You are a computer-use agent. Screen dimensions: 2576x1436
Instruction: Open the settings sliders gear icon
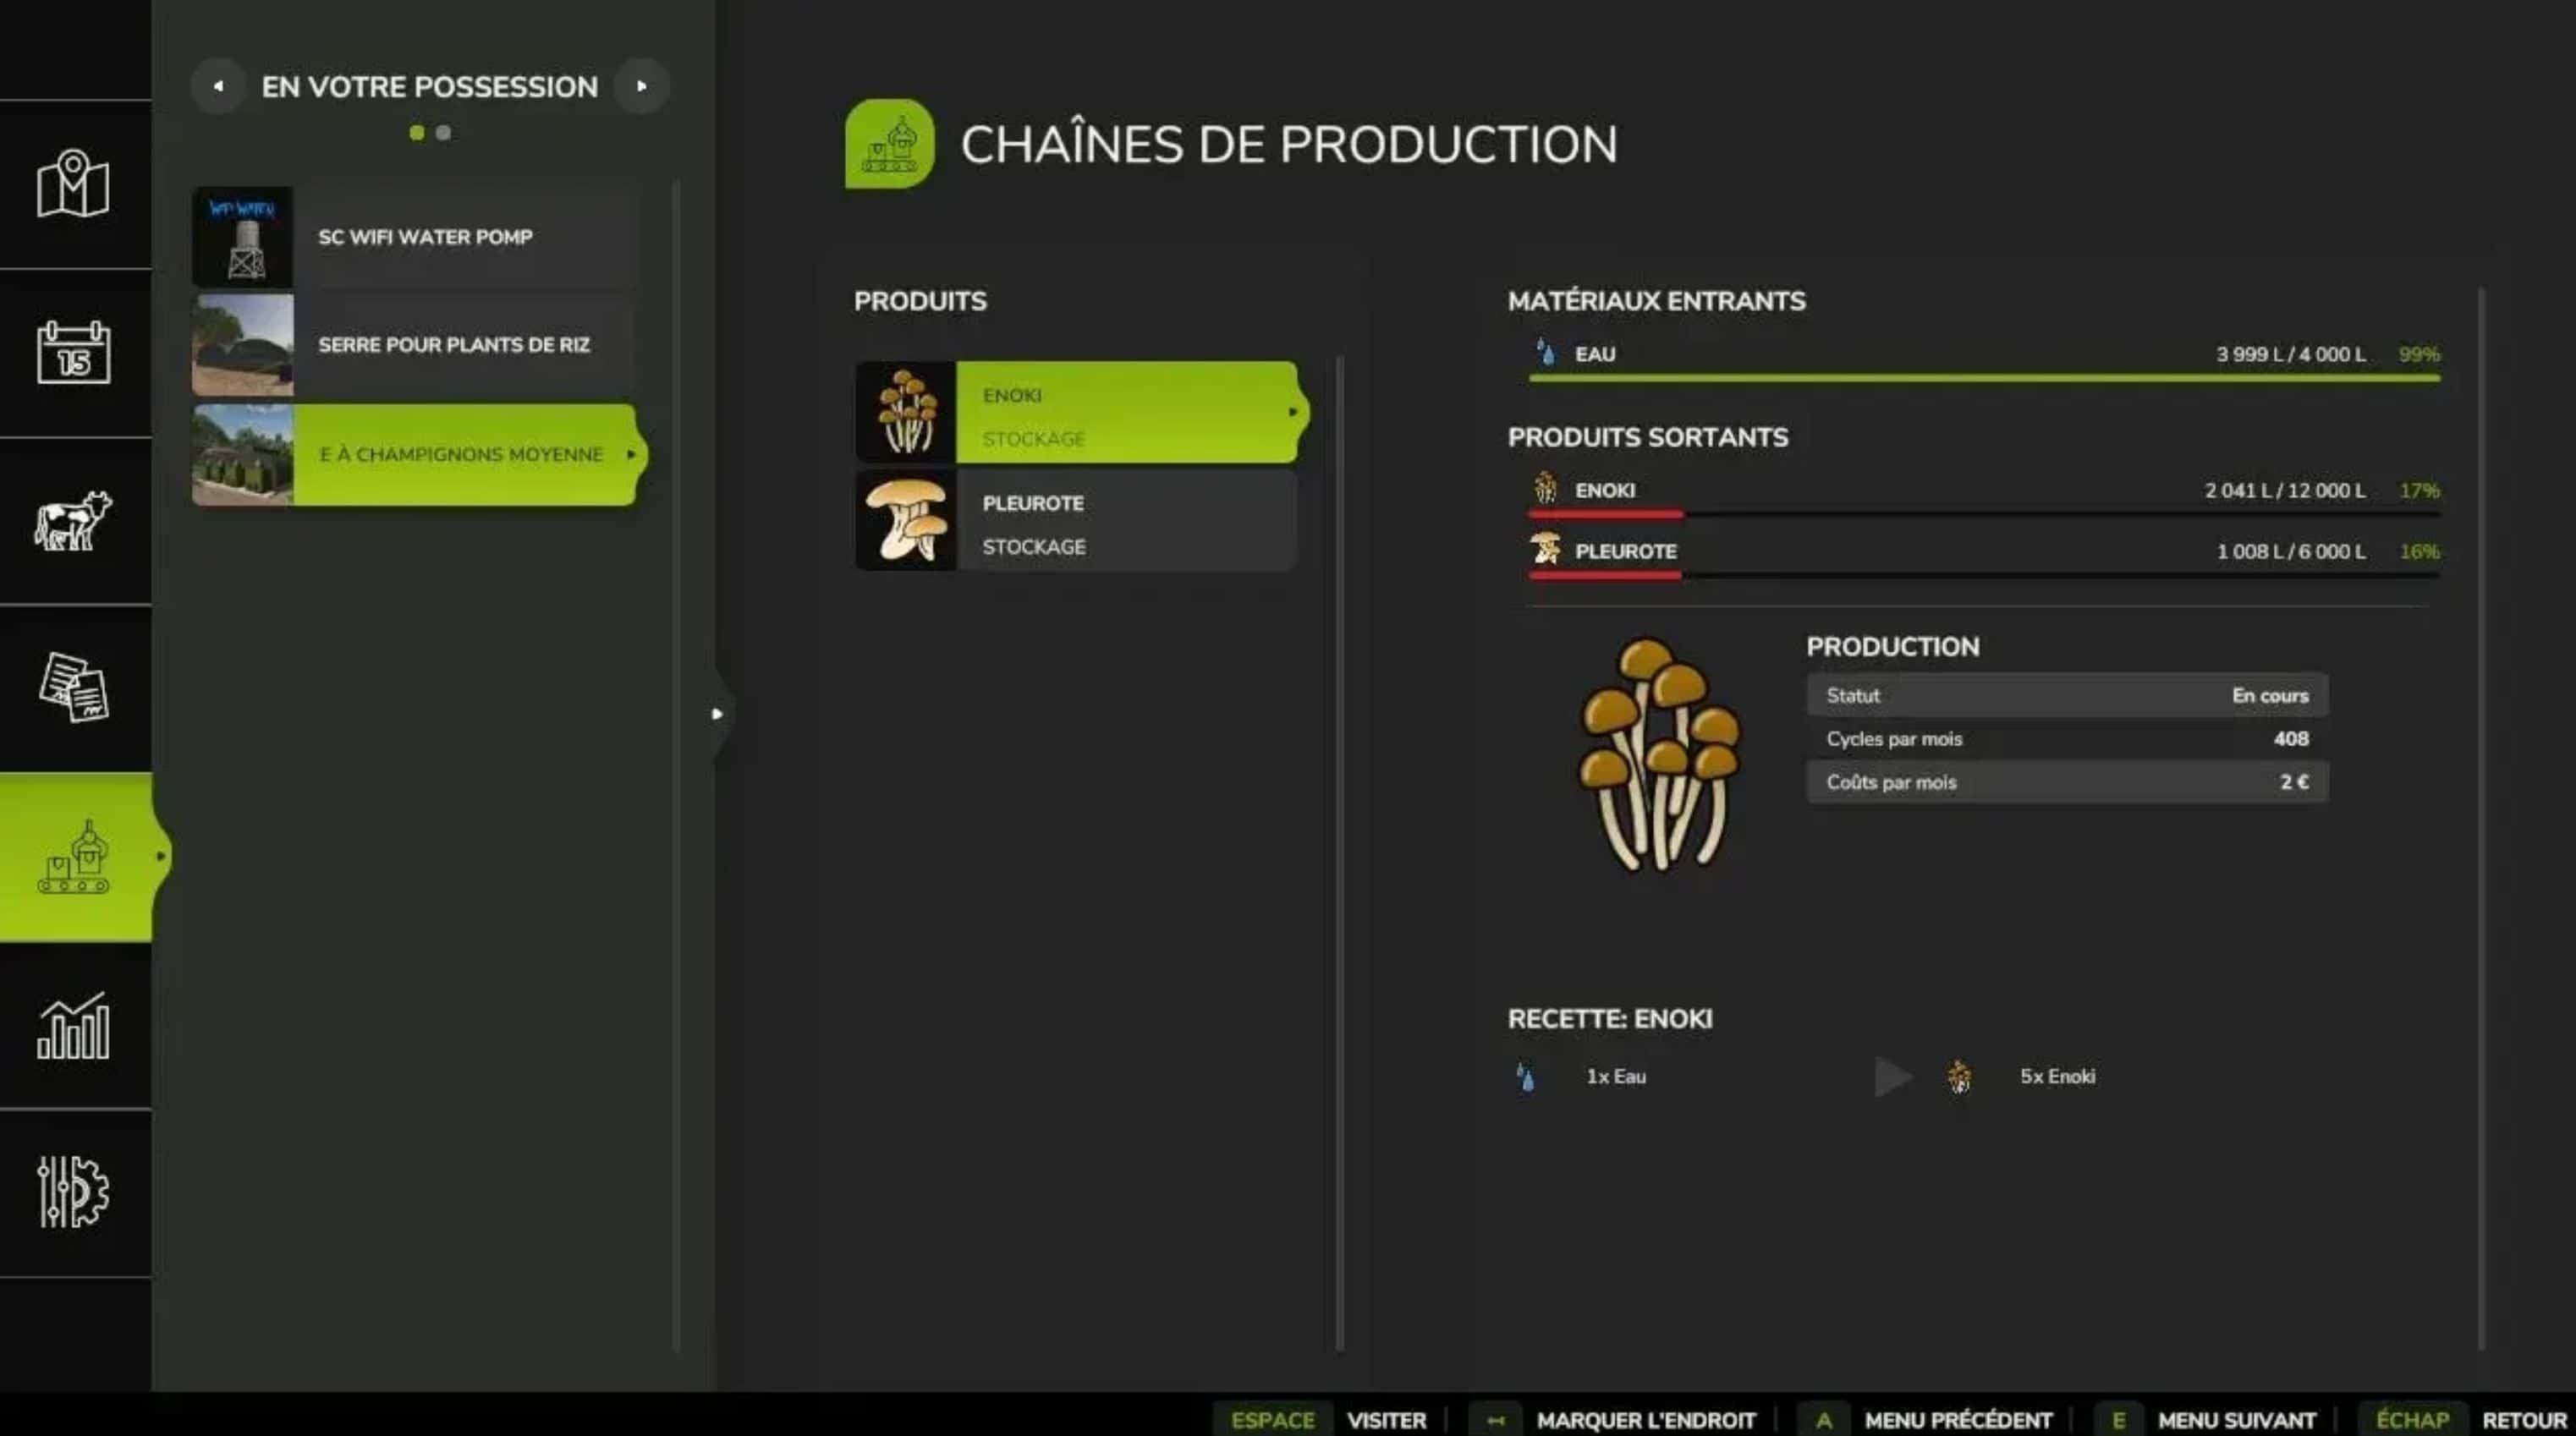coord(73,1192)
